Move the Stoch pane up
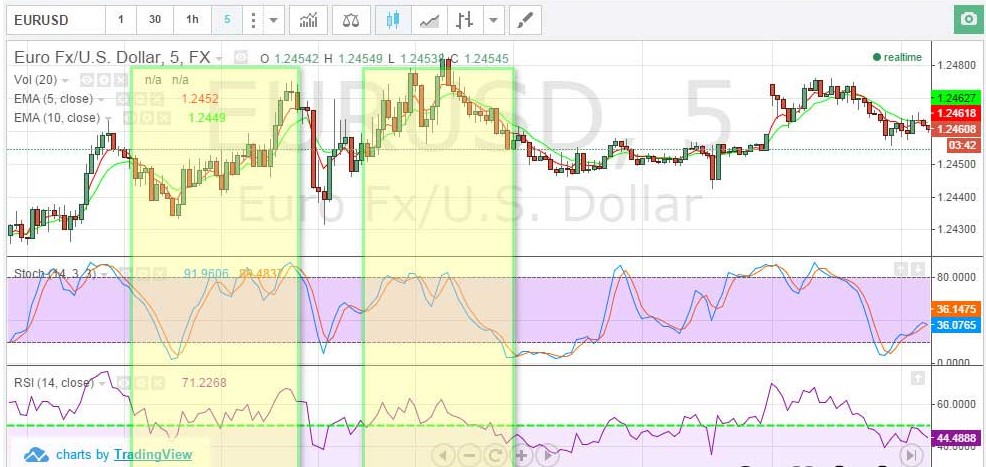 (x=901, y=270)
